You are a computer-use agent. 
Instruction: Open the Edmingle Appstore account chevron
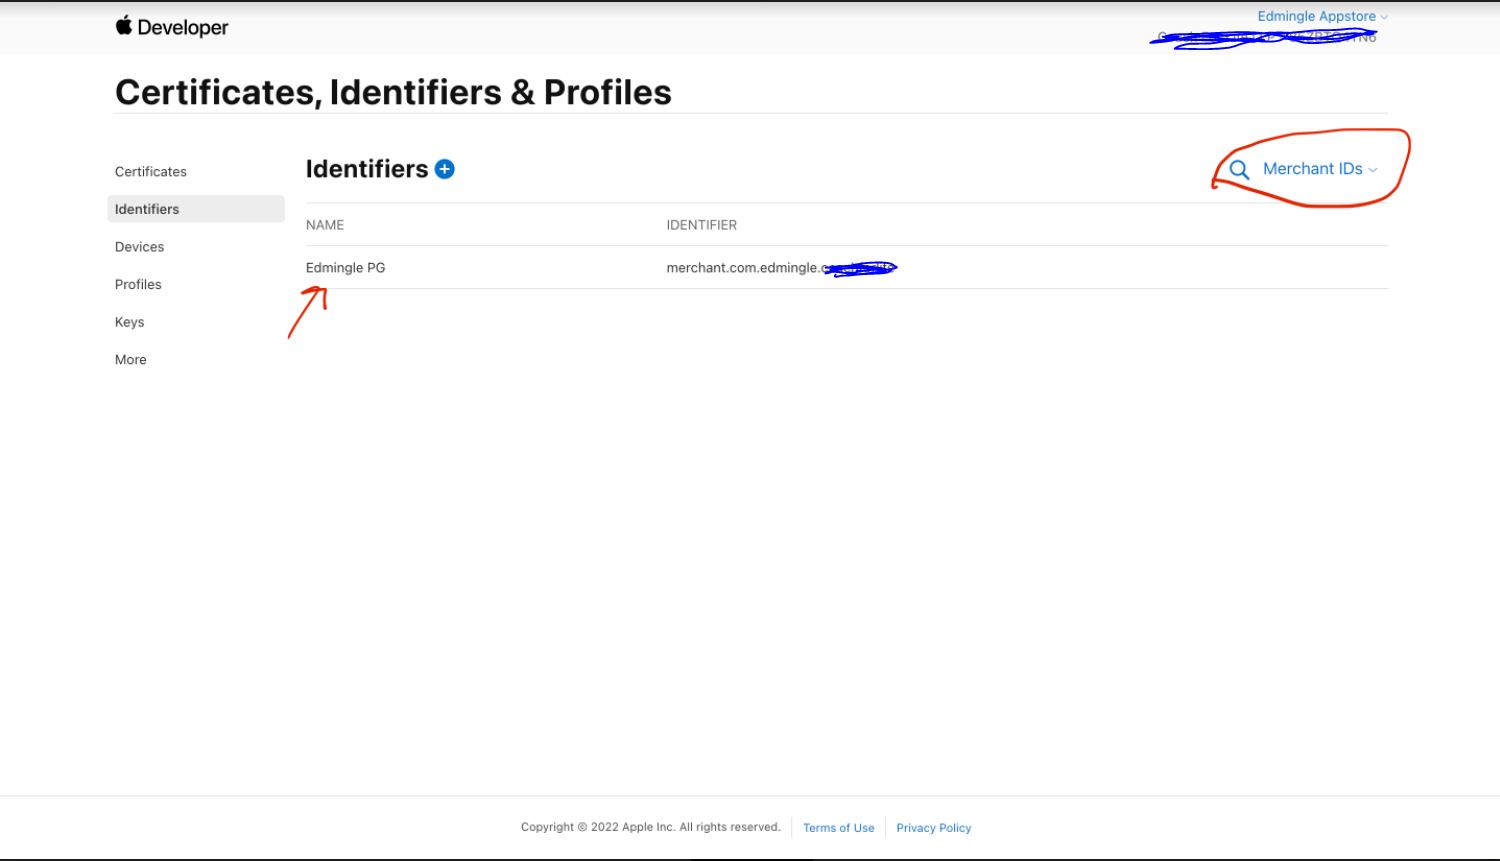click(1384, 17)
